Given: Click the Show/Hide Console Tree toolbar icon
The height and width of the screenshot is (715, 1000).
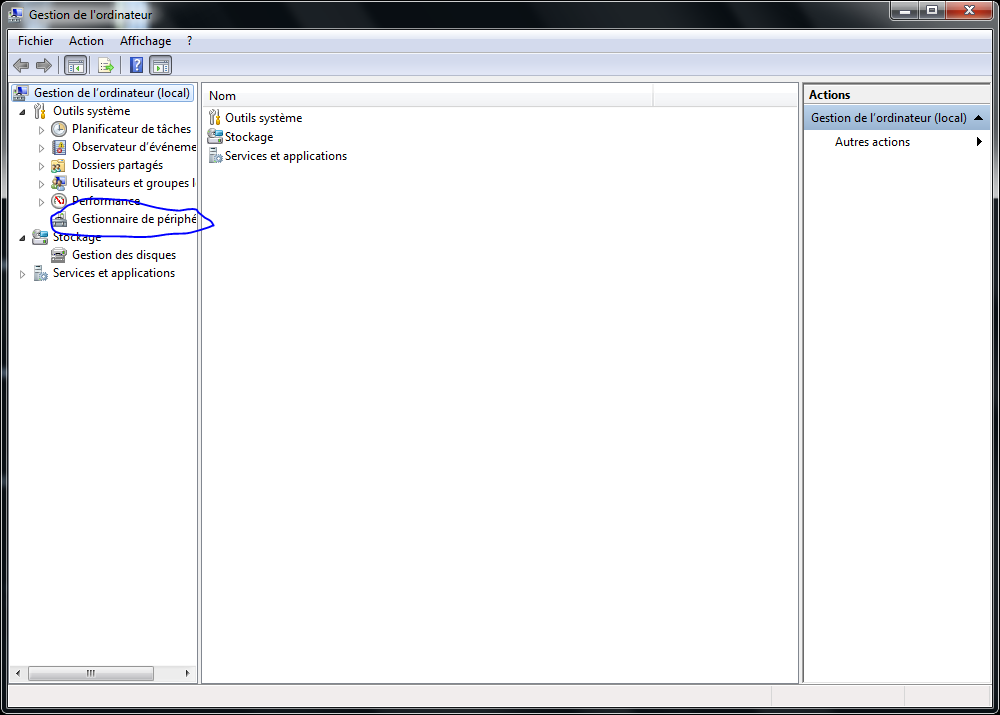Looking at the screenshot, I should [75, 65].
